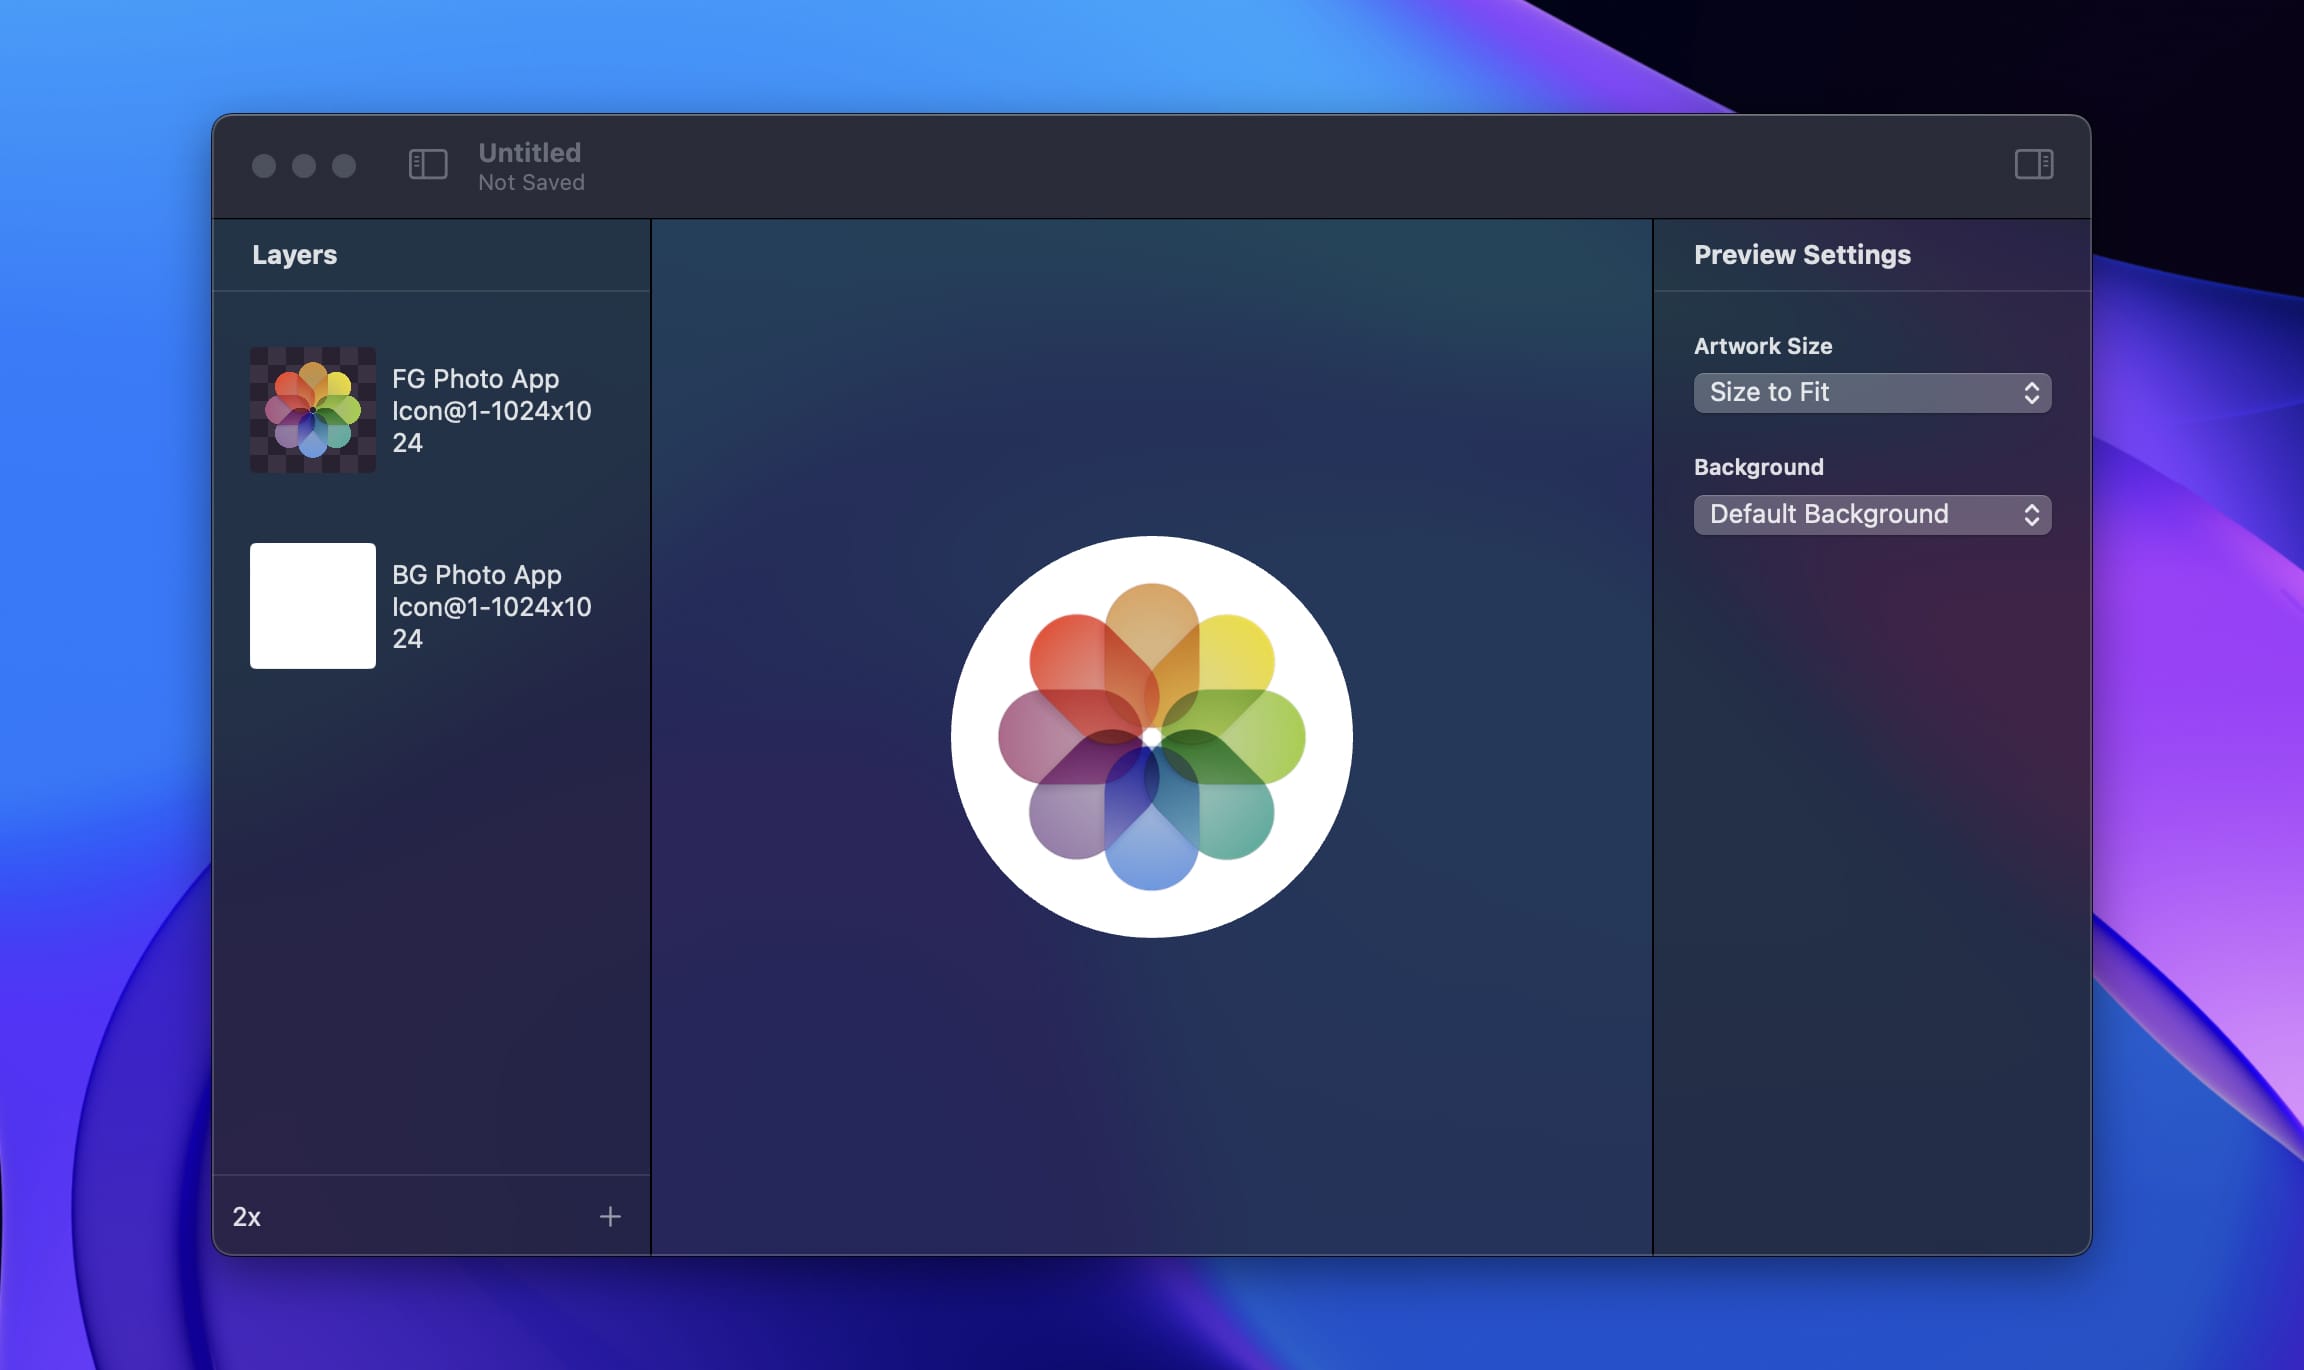The image size is (2304, 1370).
Task: Click the Photos flower icon preview in canvas
Action: 1152,735
